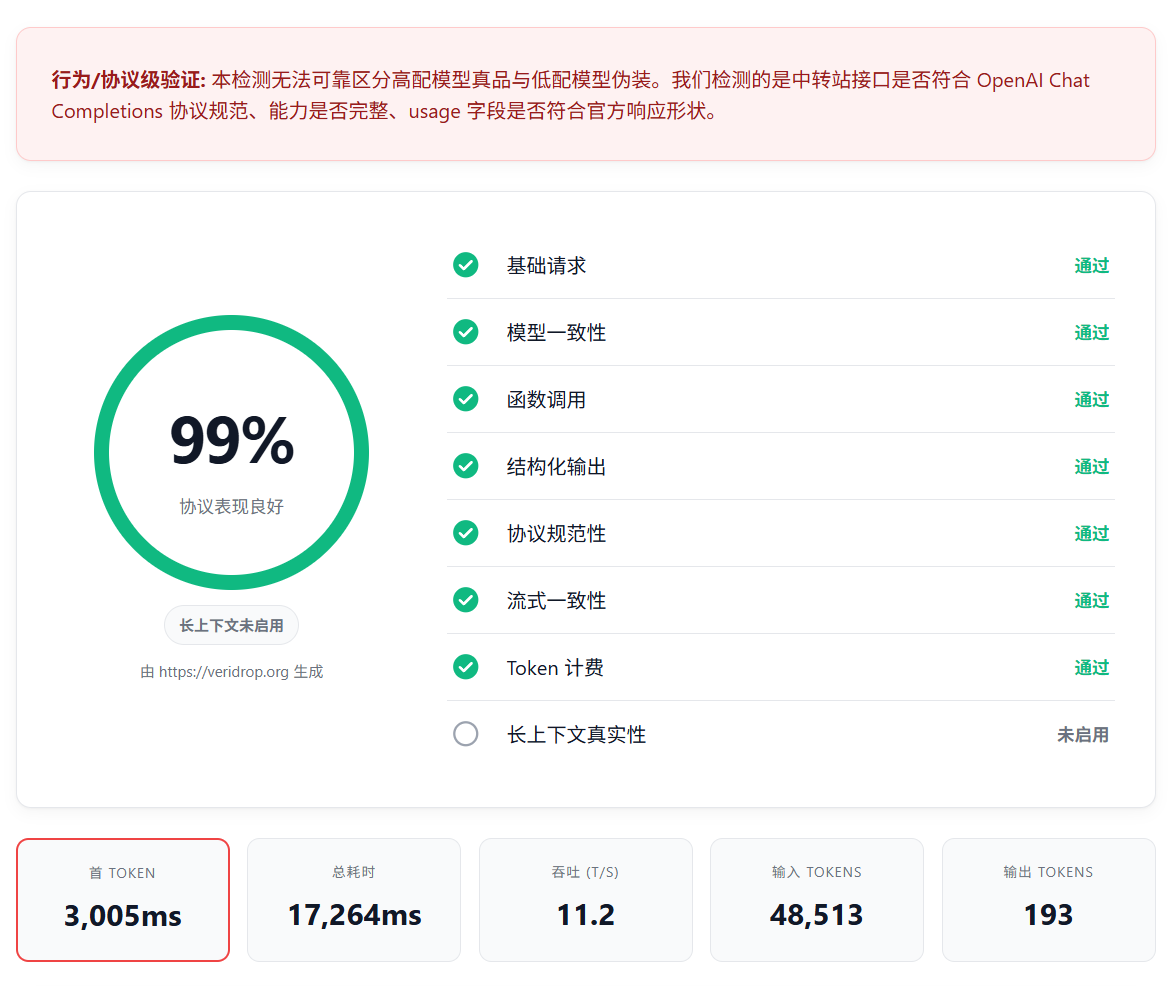1171x986 pixels.
Task: Click the 长上下文未启用 pill badge
Action: point(232,625)
